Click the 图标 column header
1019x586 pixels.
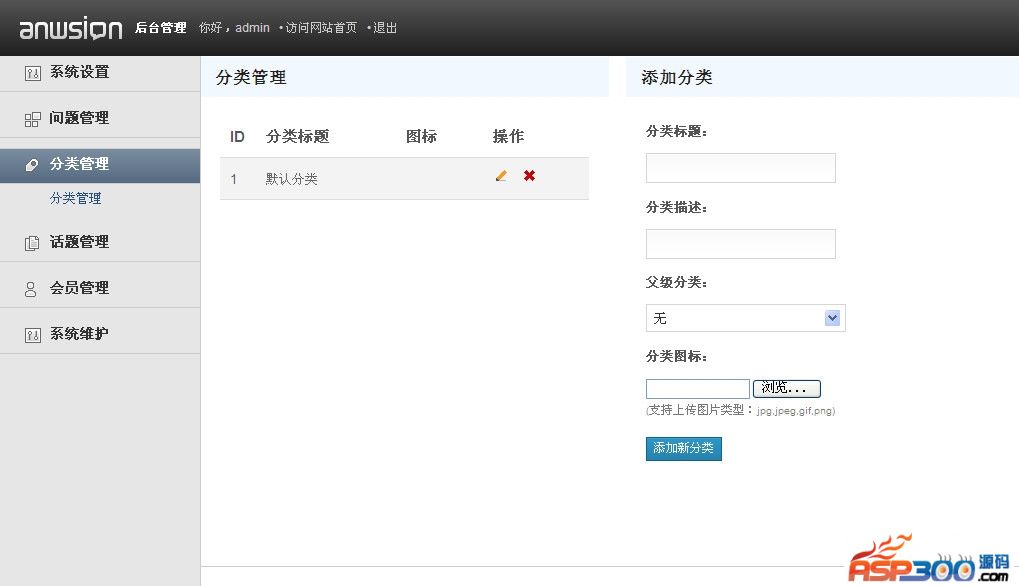421,136
